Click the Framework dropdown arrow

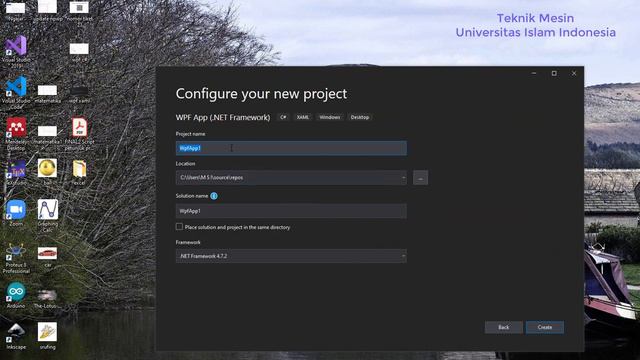click(403, 256)
